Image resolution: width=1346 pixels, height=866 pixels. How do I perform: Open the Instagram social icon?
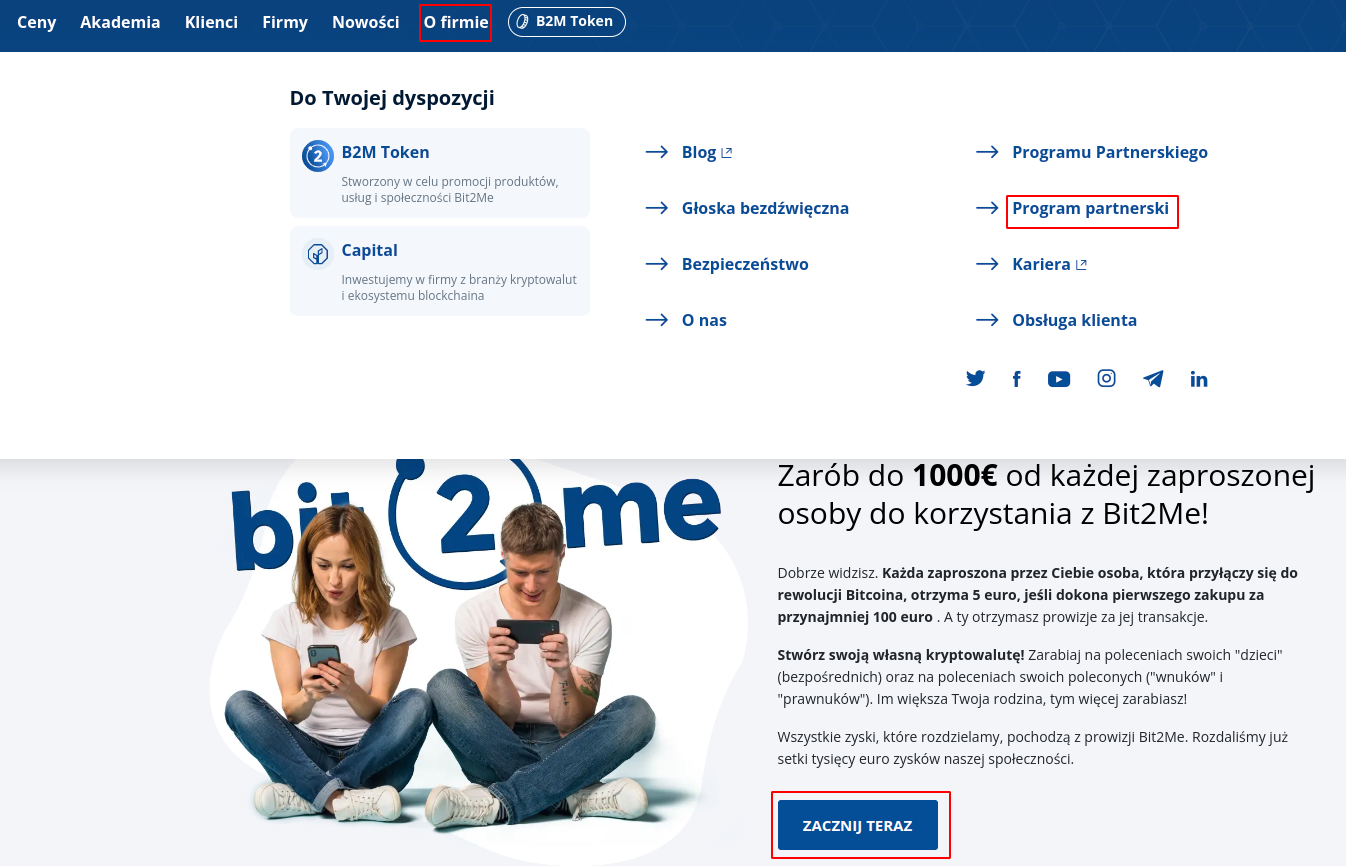coord(1106,378)
